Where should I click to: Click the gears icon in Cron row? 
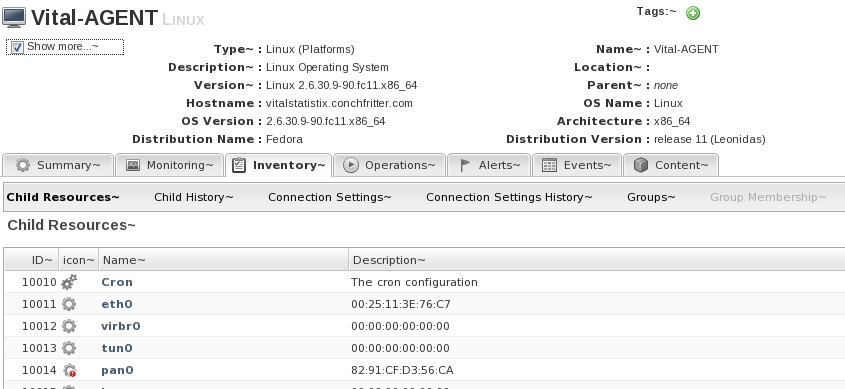[69, 282]
